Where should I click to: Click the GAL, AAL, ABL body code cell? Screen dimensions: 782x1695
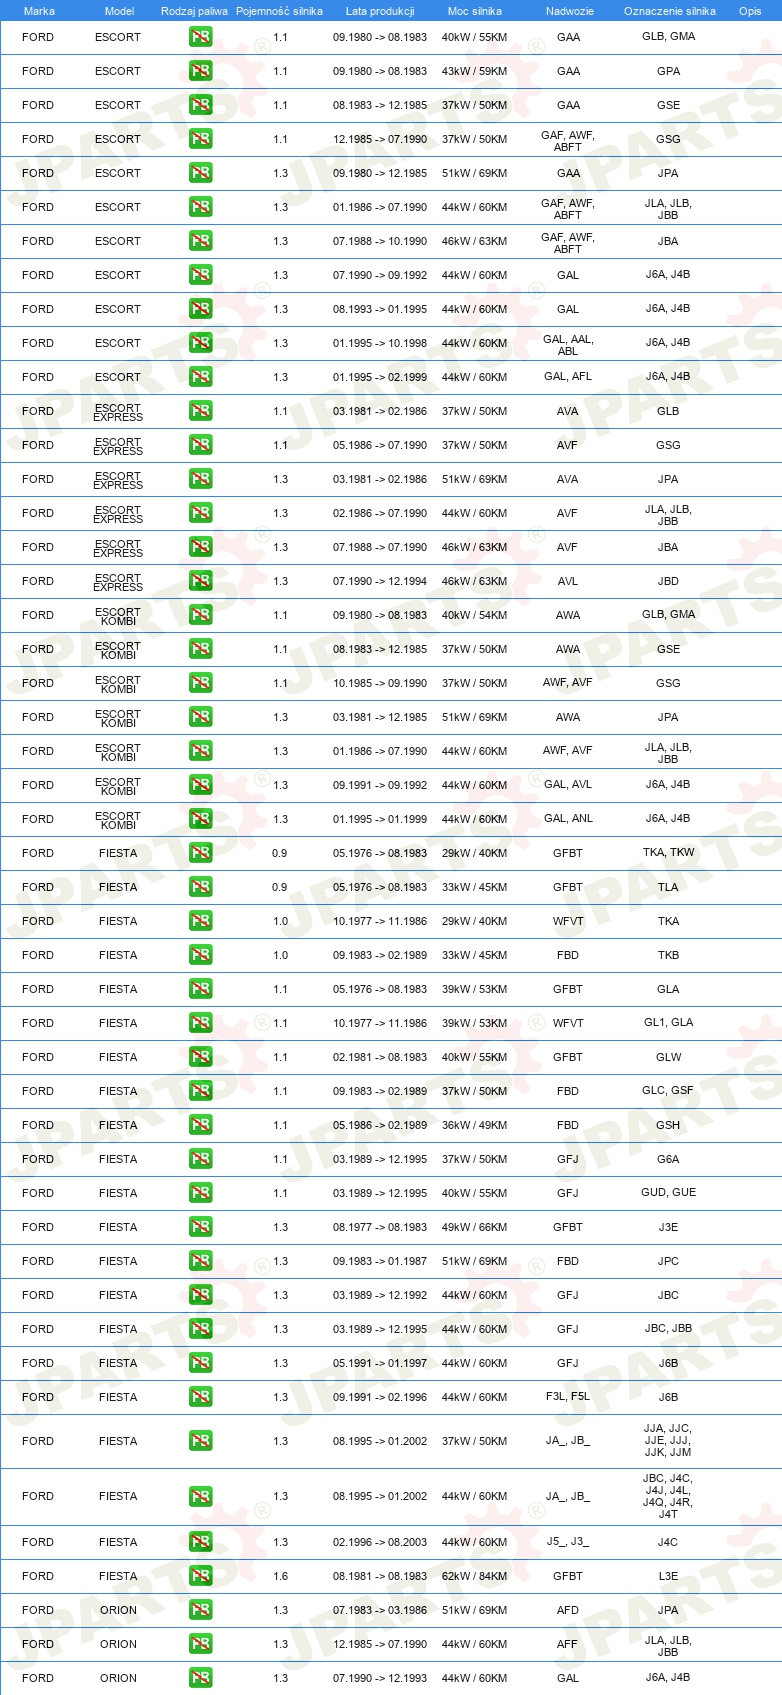point(568,345)
